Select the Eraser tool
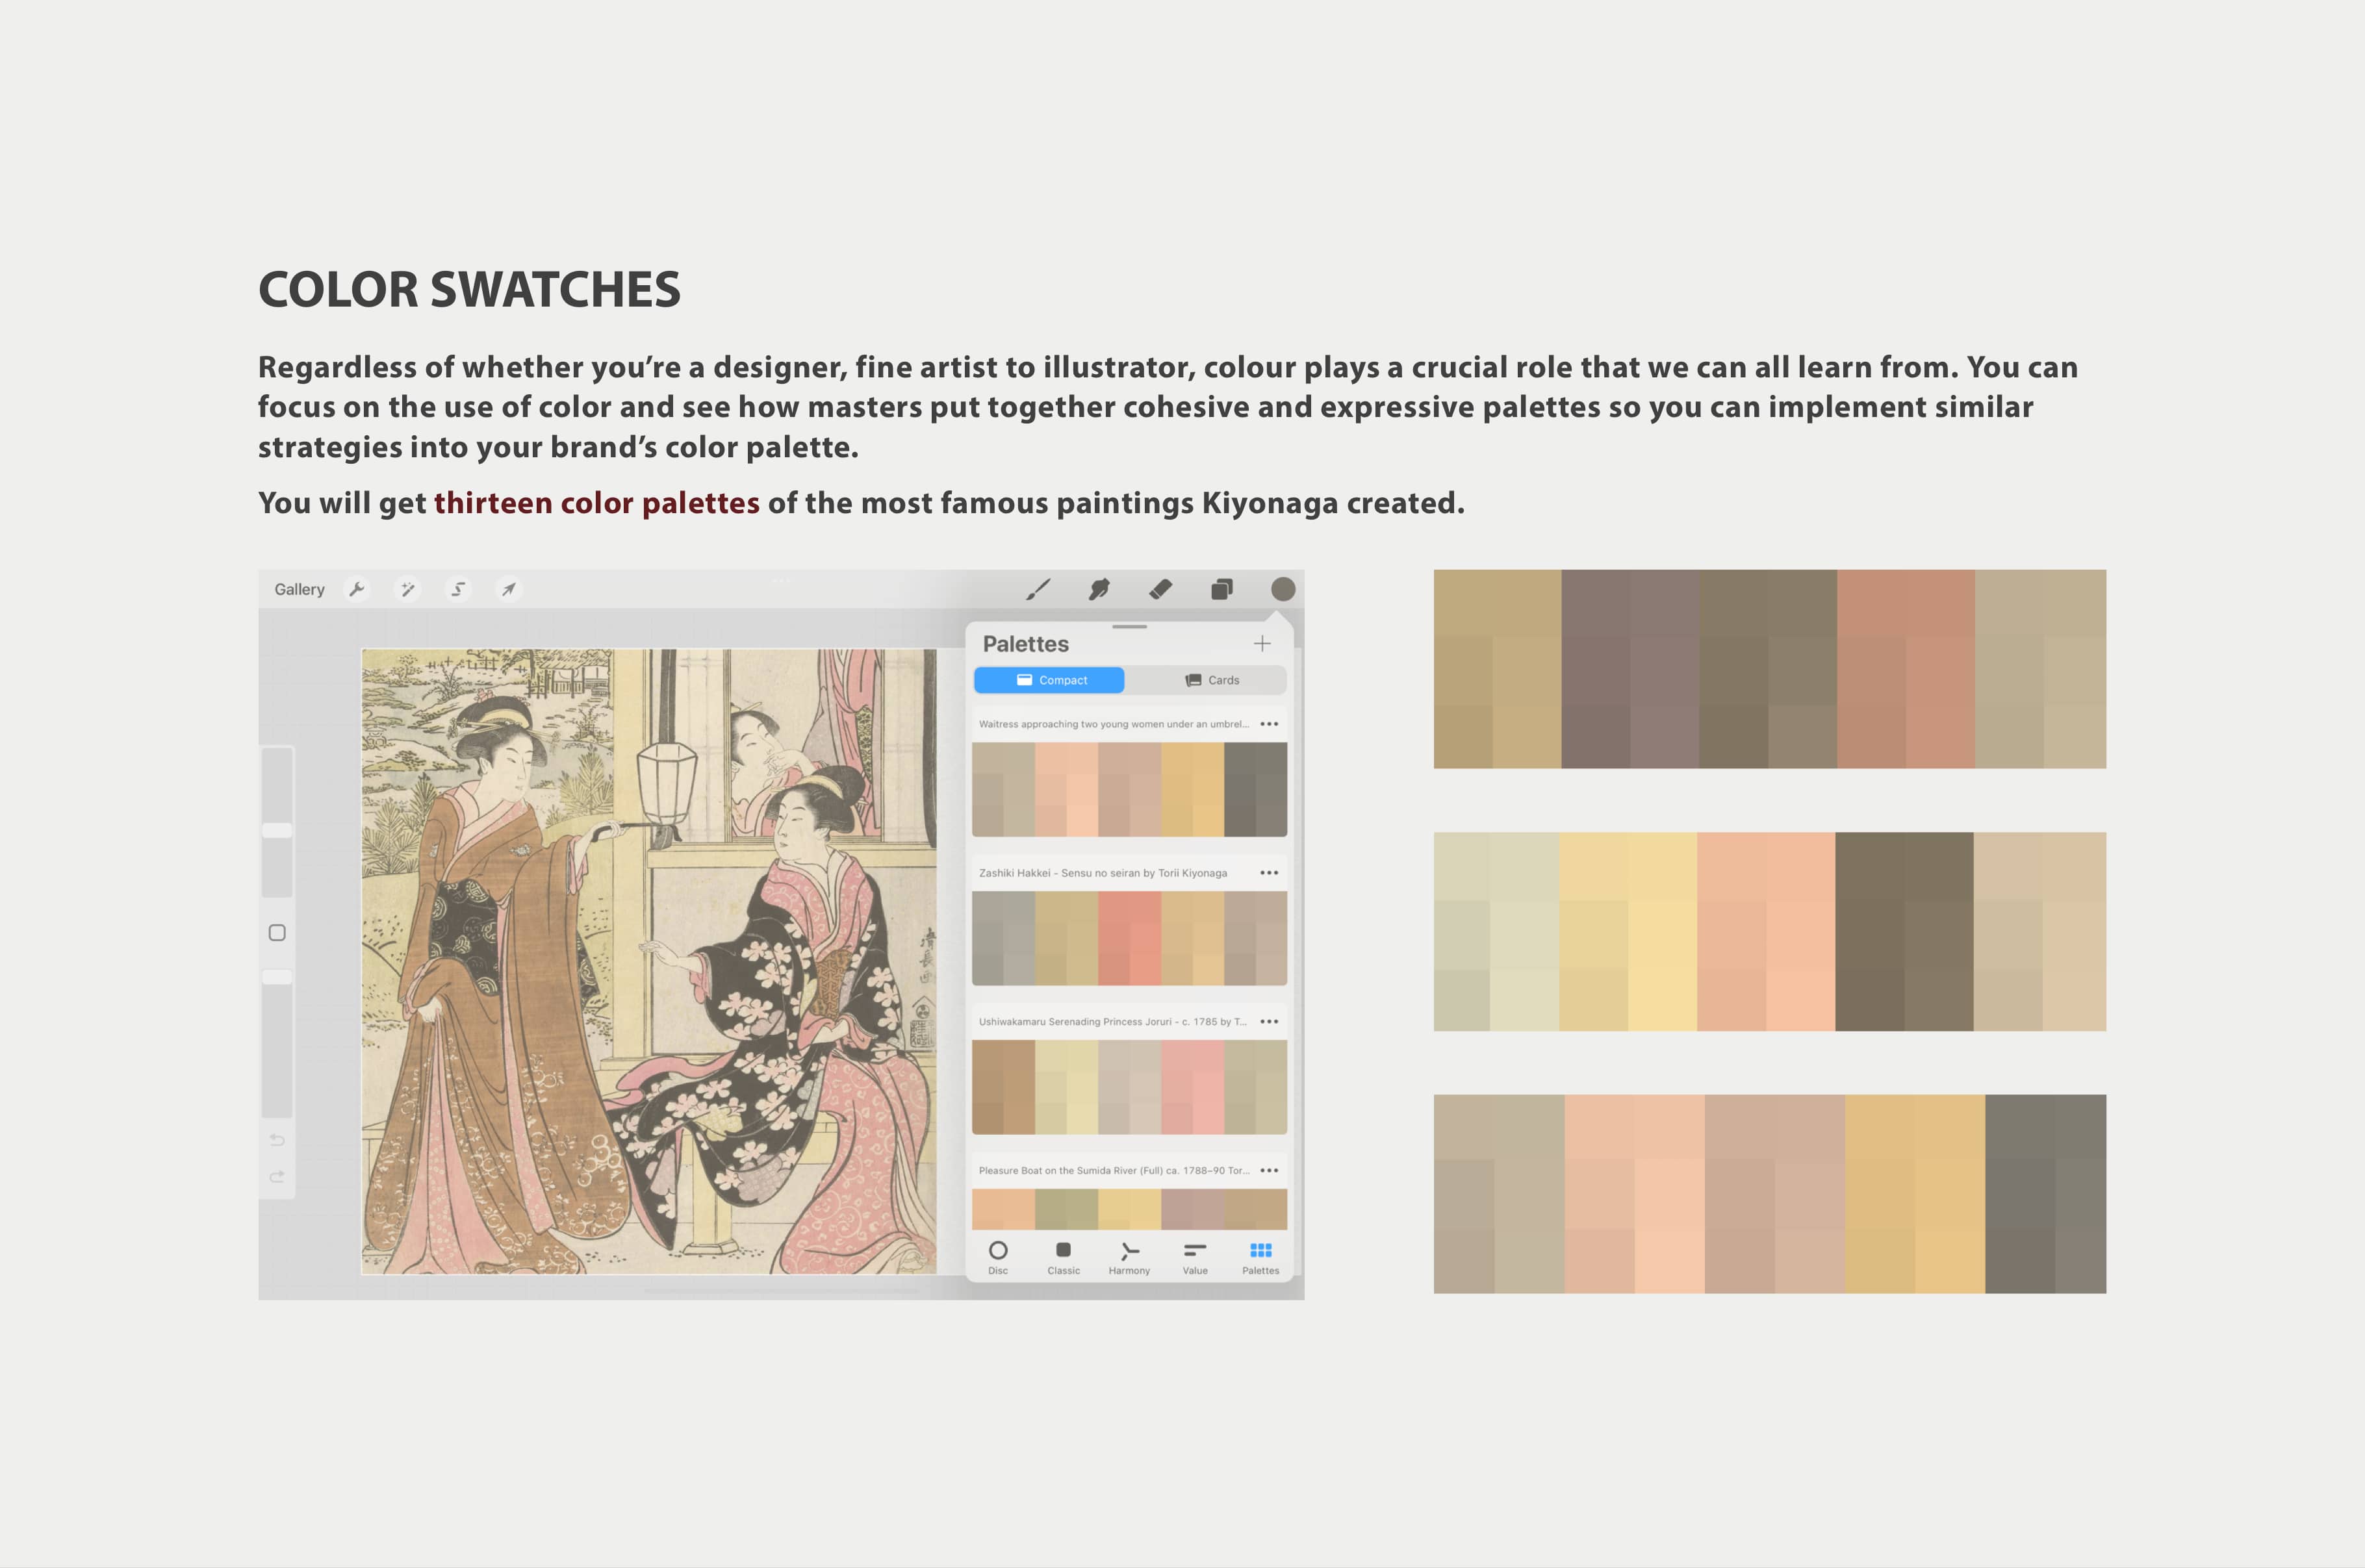 [x=1160, y=589]
